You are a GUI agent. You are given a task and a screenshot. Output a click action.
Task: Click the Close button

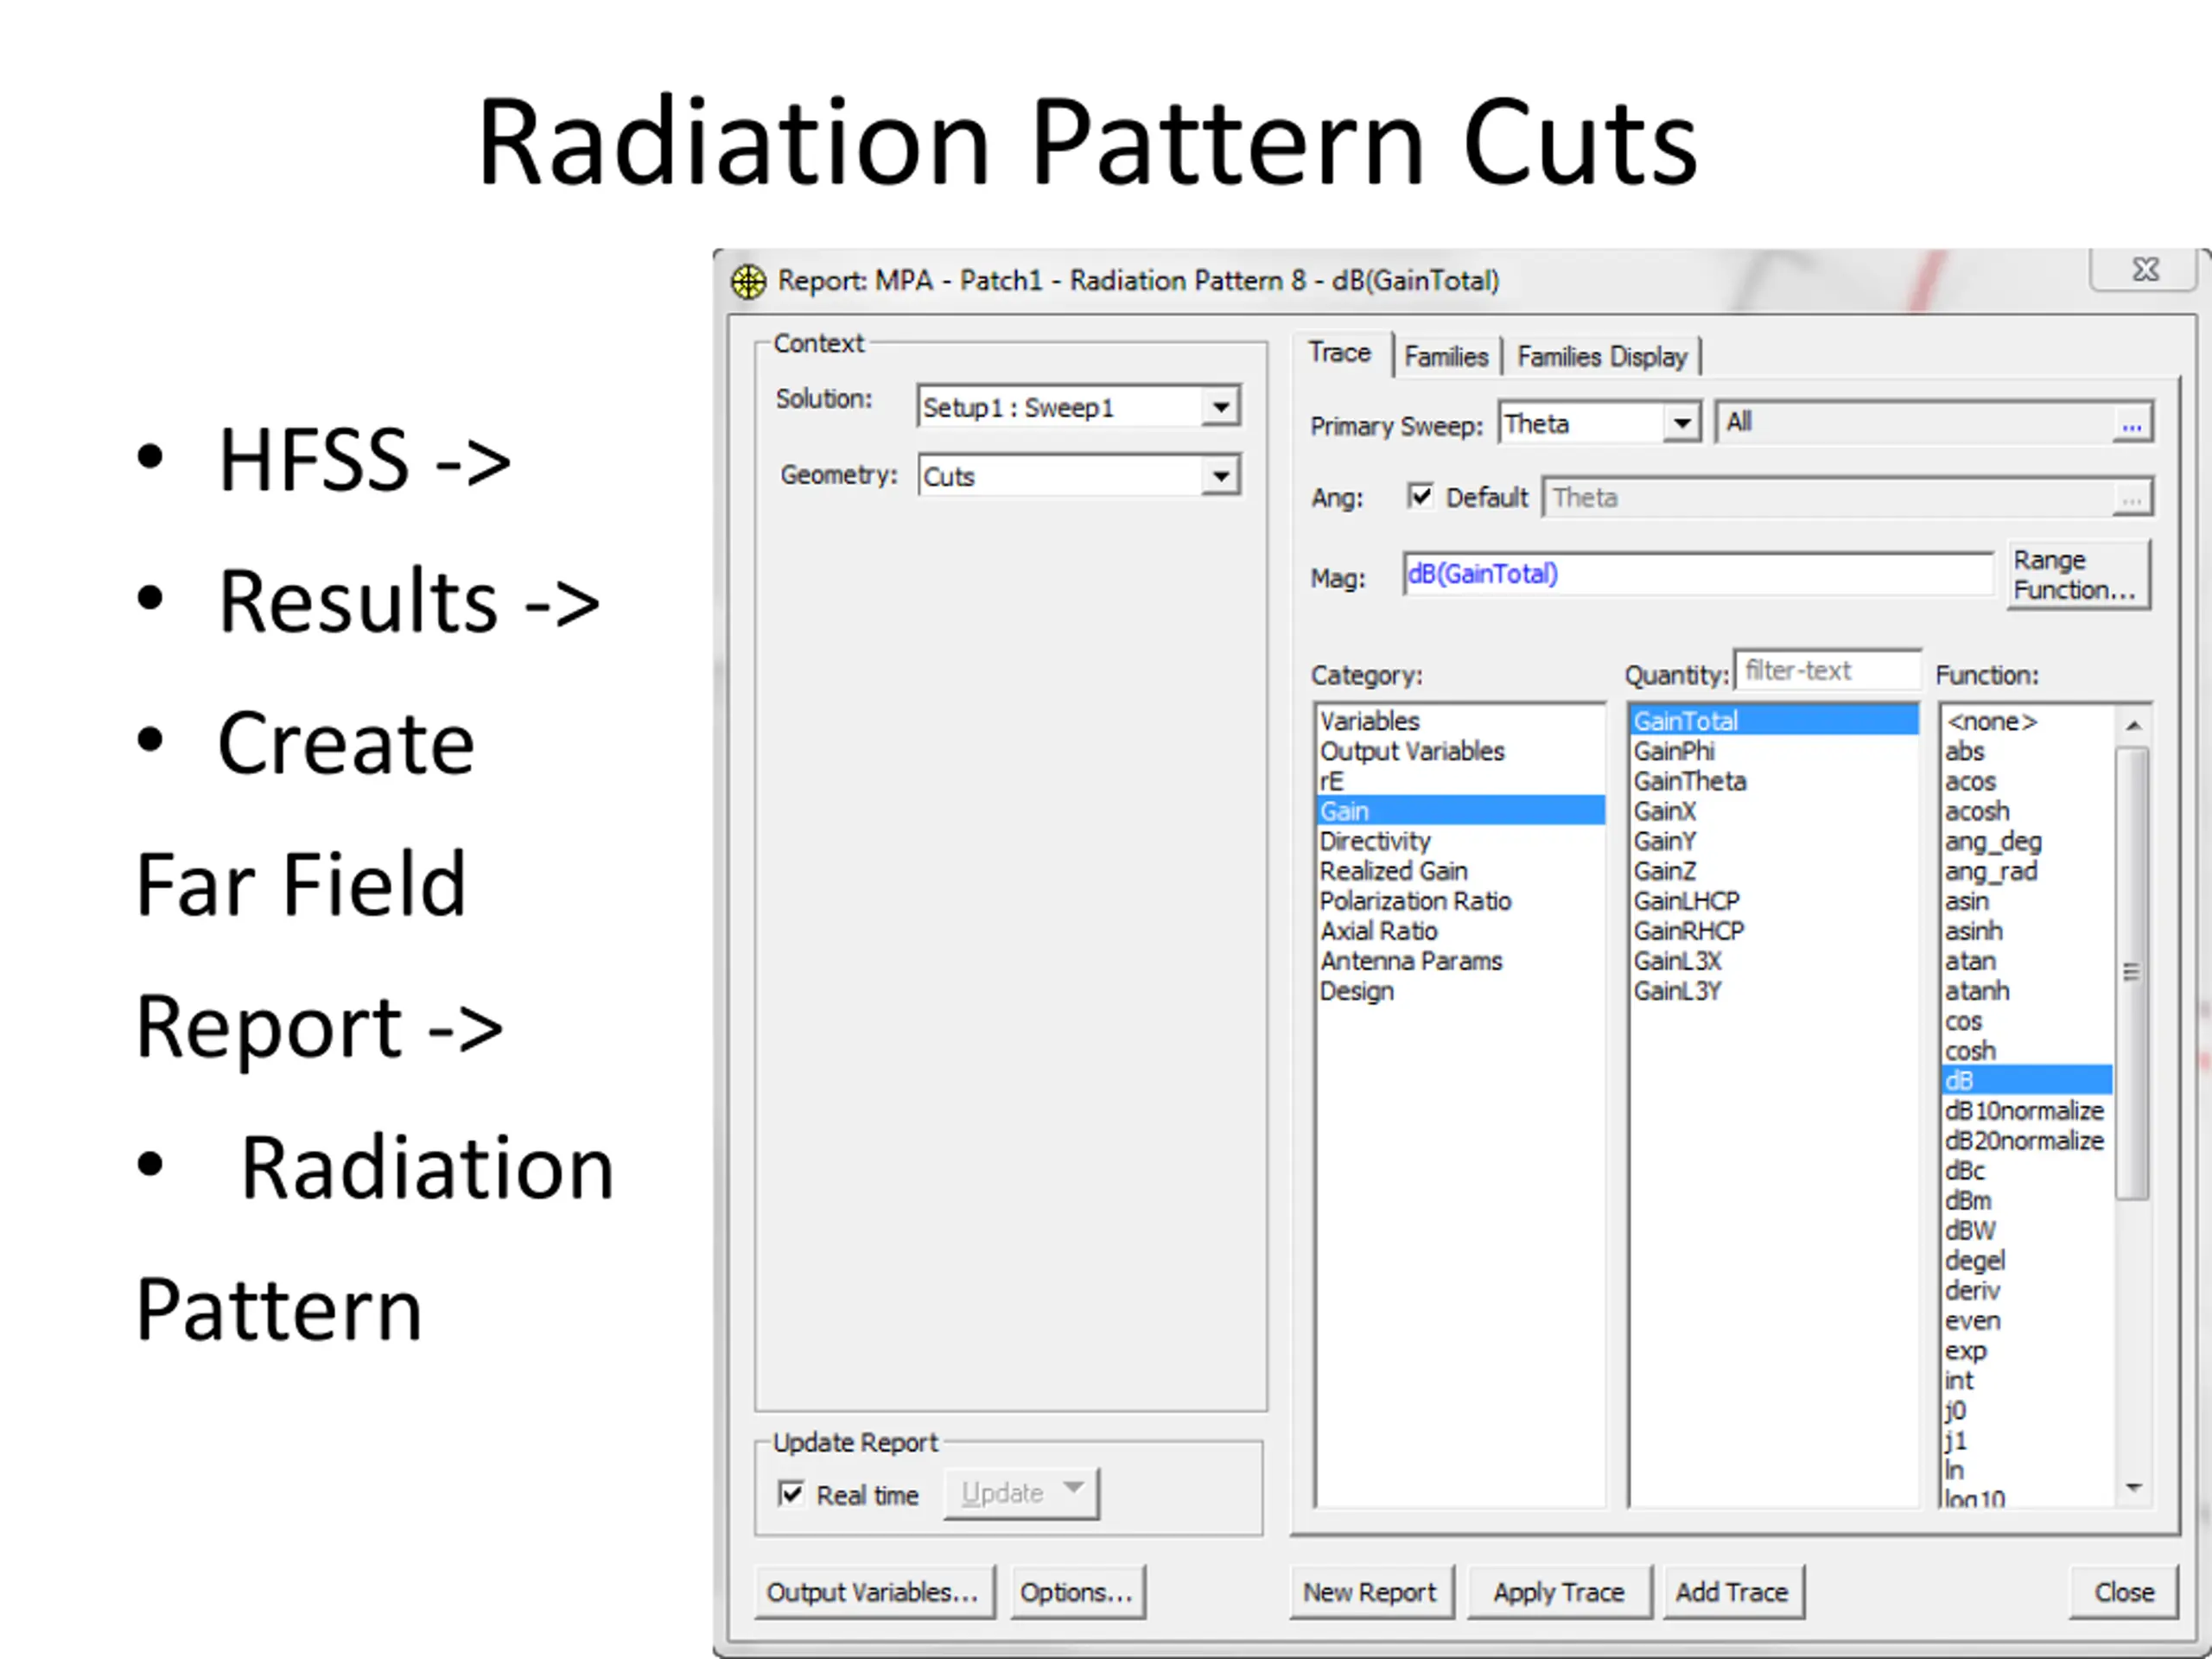pos(2124,1592)
